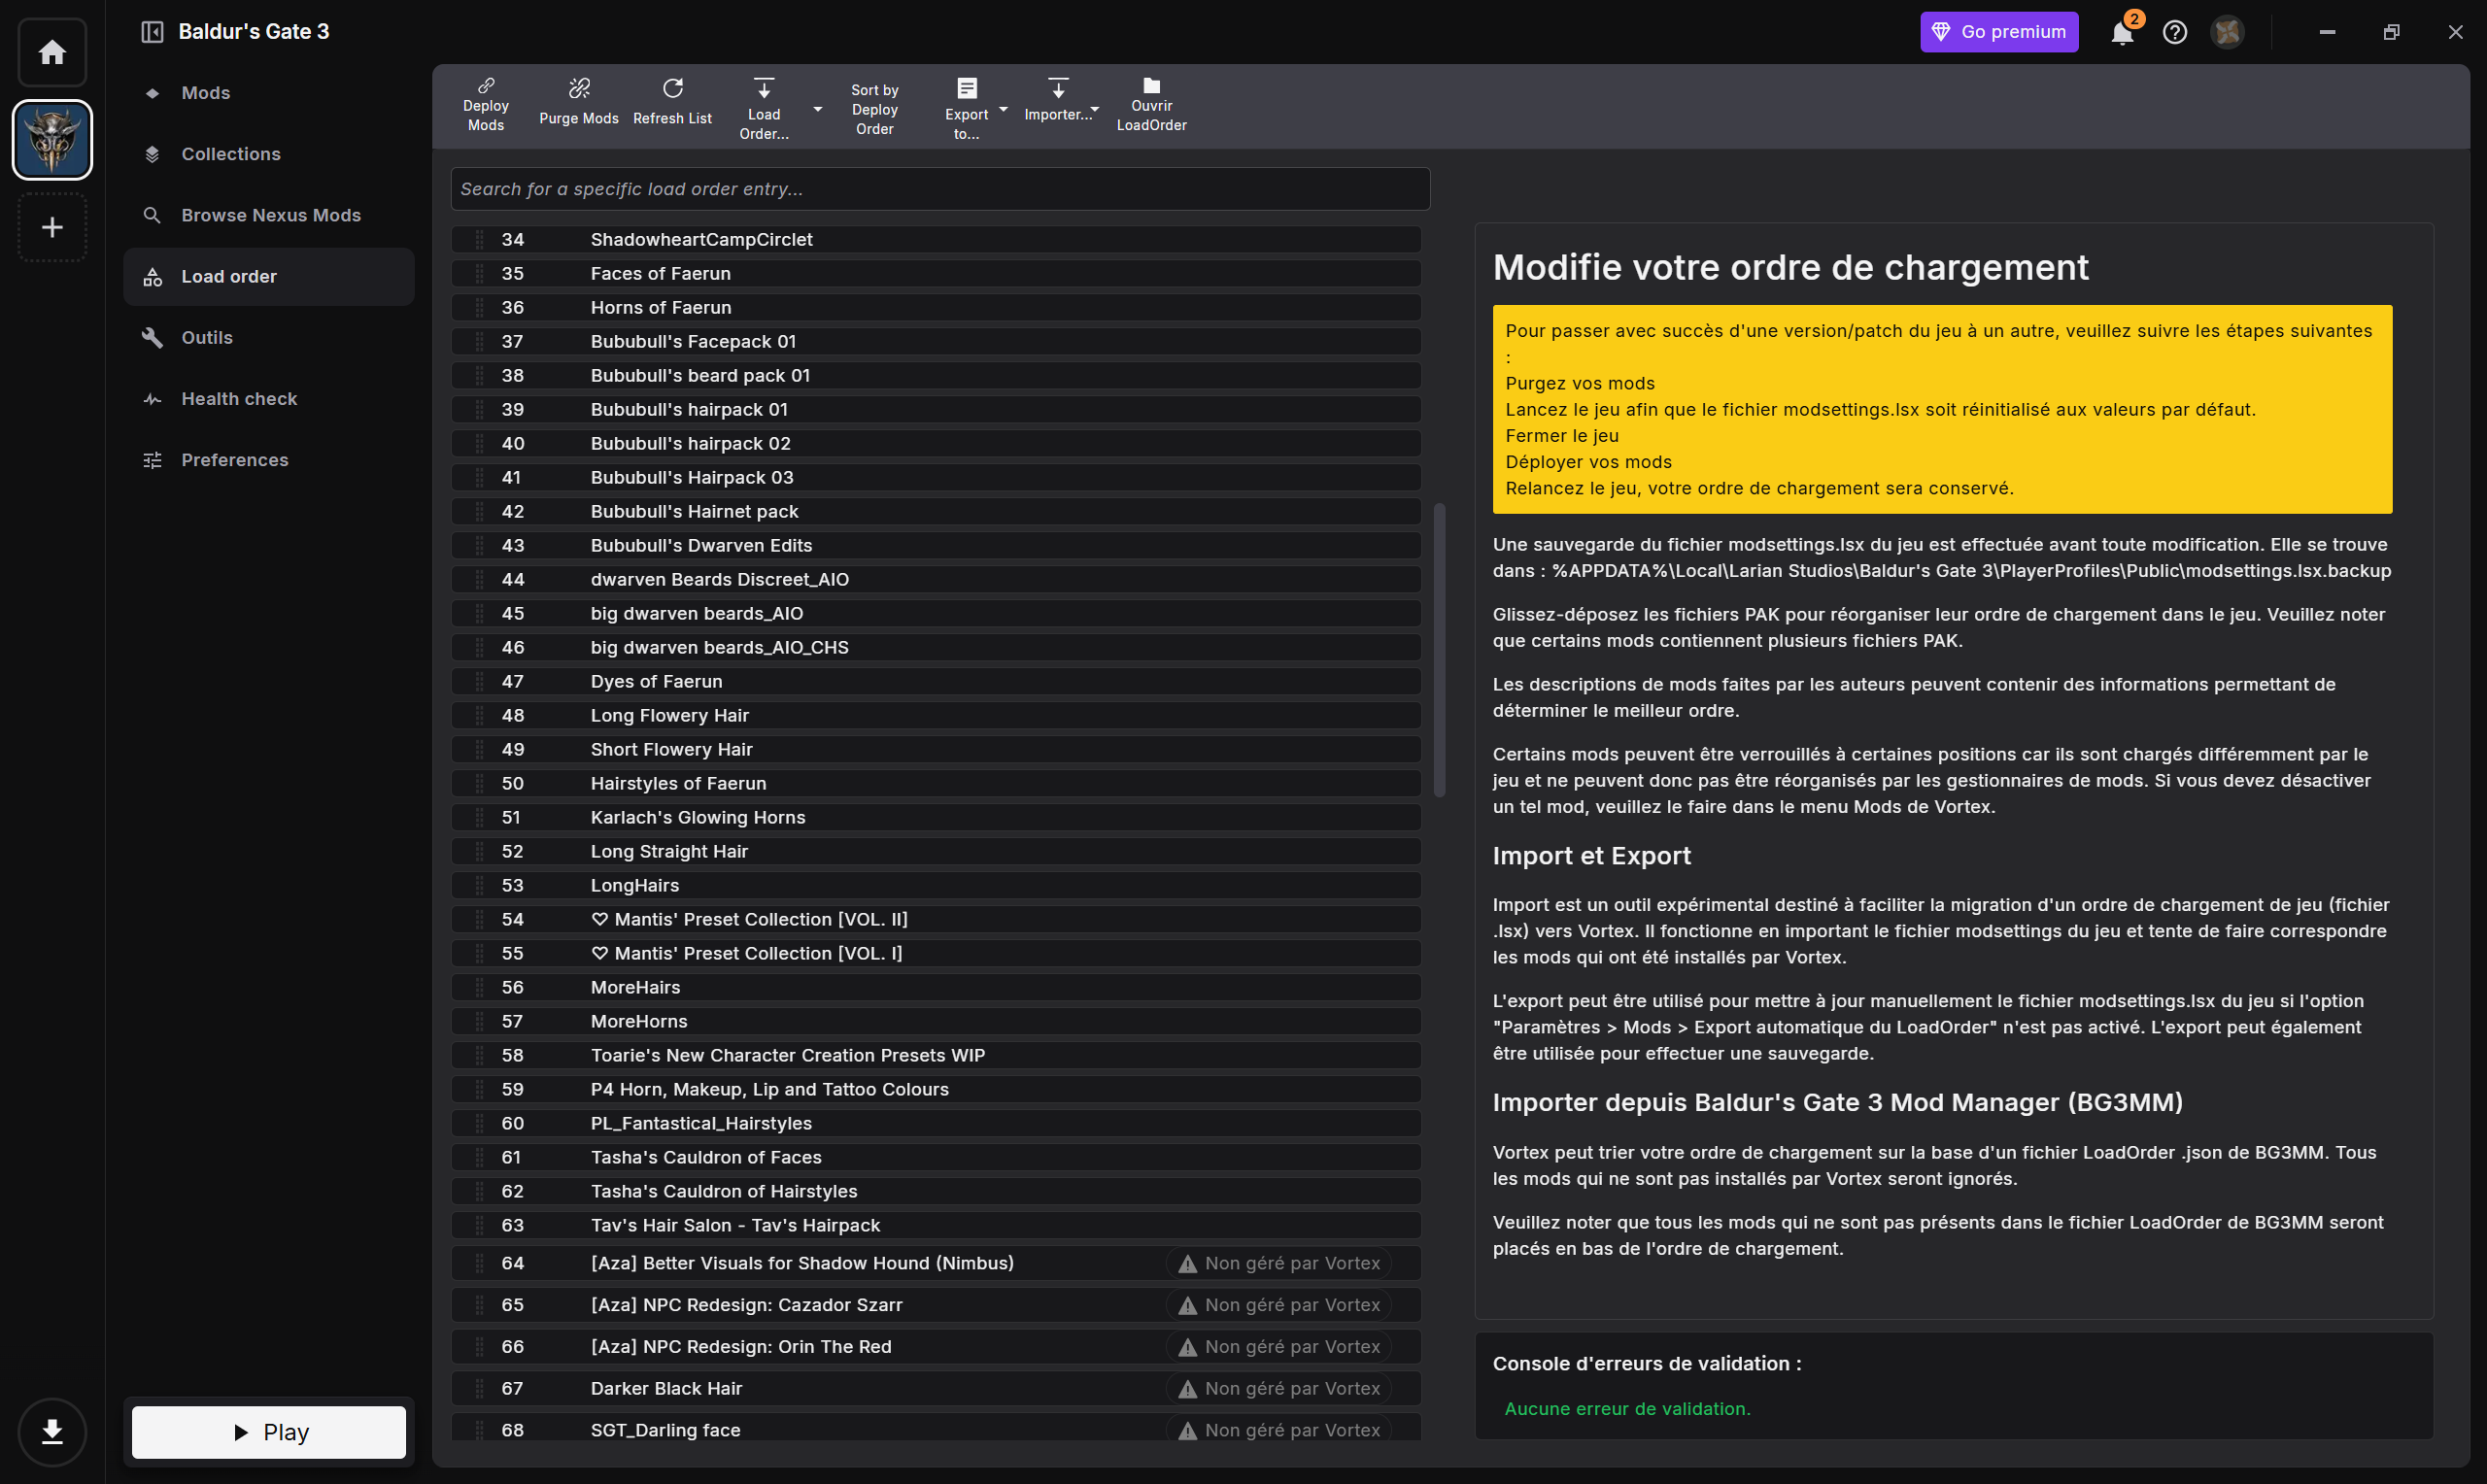The width and height of the screenshot is (2487, 1484).
Task: Select the MoreHairs entry
Action: point(936,988)
